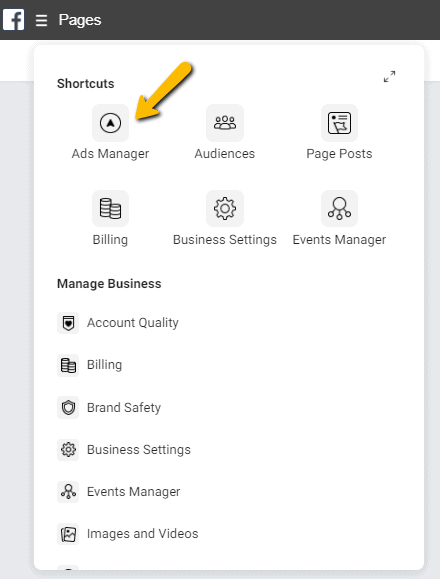Open Business Settings shortcut gear icon
Screen dimensions: 440x579
pos(225,208)
